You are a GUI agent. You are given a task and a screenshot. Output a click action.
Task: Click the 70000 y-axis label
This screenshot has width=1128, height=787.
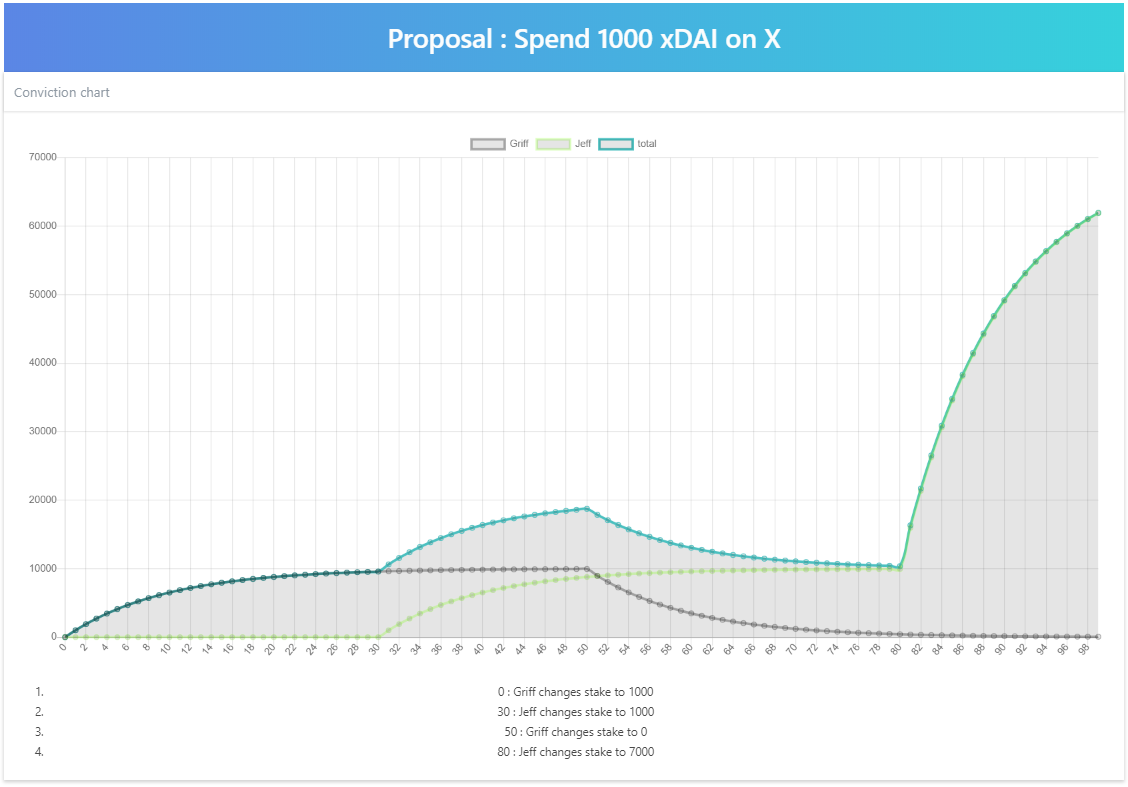[41, 158]
